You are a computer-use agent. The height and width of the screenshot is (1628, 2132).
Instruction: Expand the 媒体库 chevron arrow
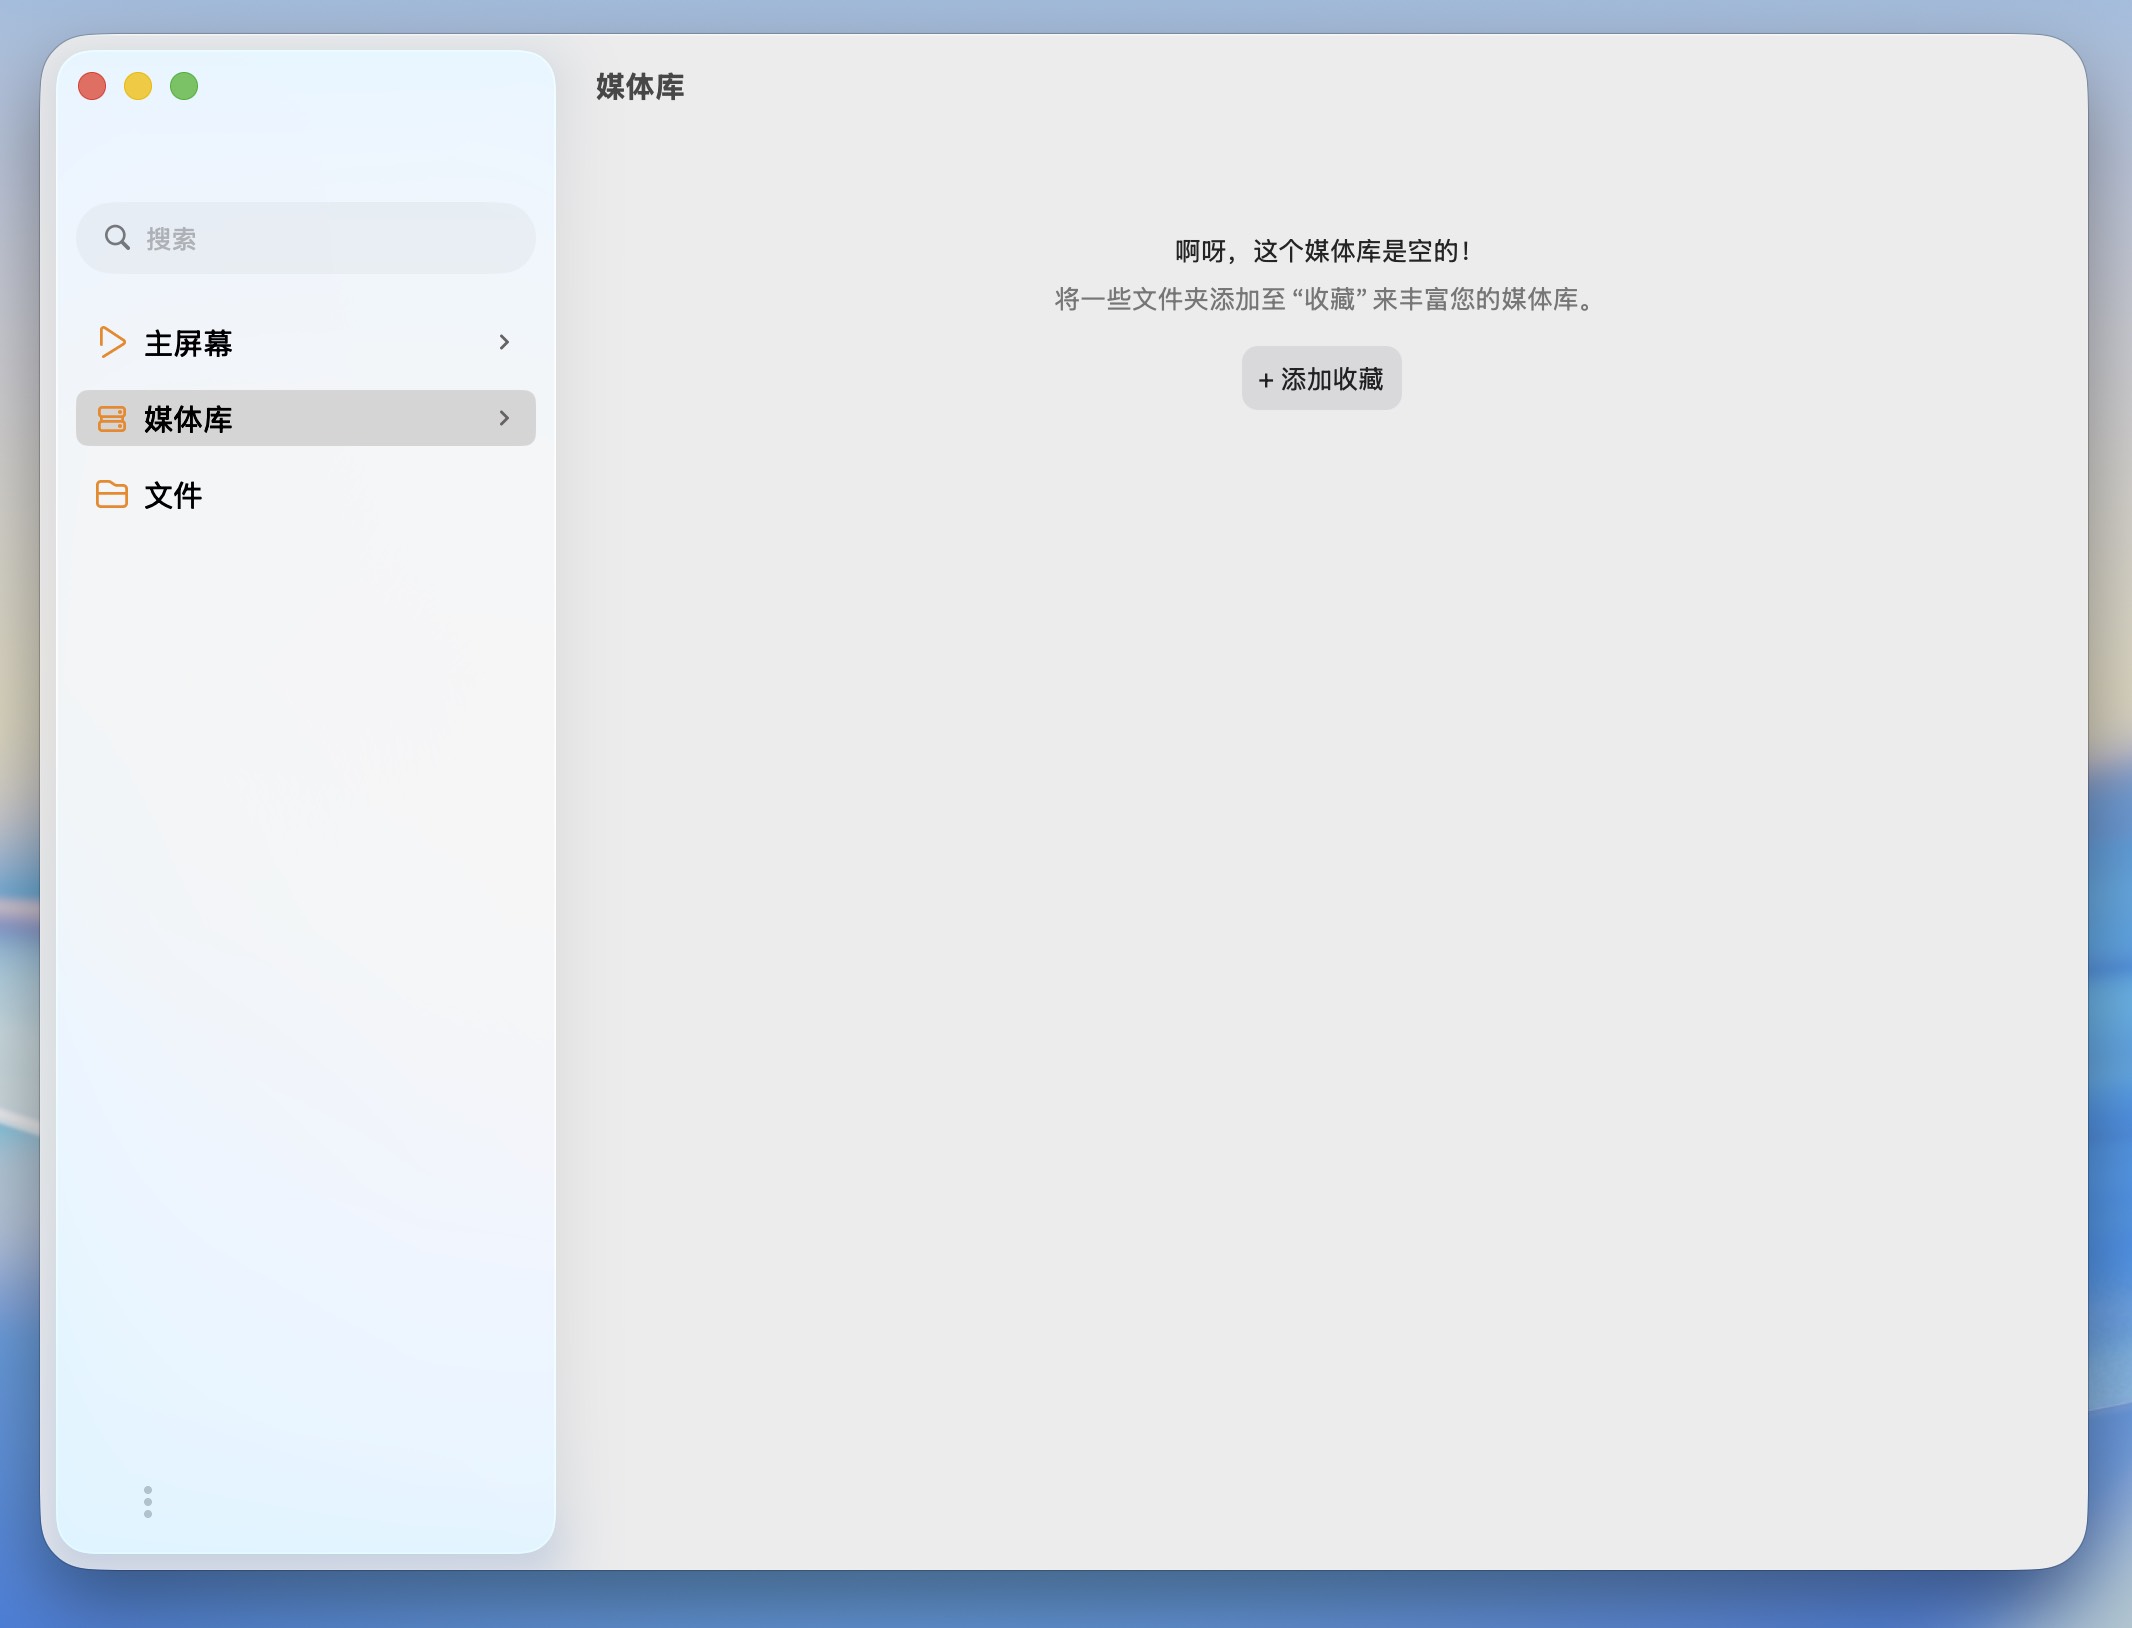point(504,418)
